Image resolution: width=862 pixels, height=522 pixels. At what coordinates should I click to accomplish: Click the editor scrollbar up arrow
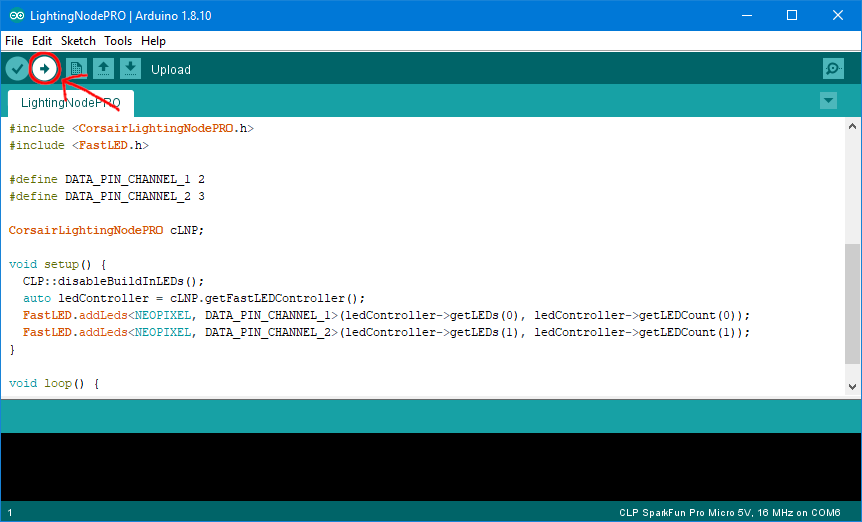853,126
